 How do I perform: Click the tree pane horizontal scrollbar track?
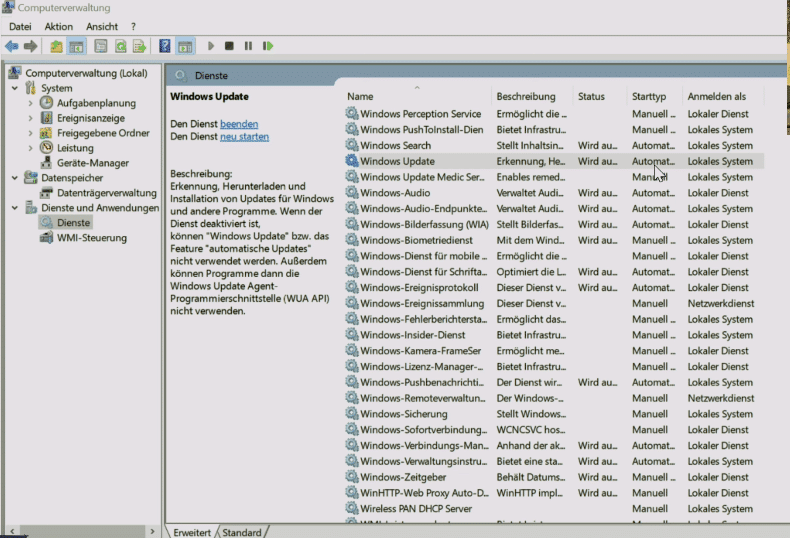82,531
